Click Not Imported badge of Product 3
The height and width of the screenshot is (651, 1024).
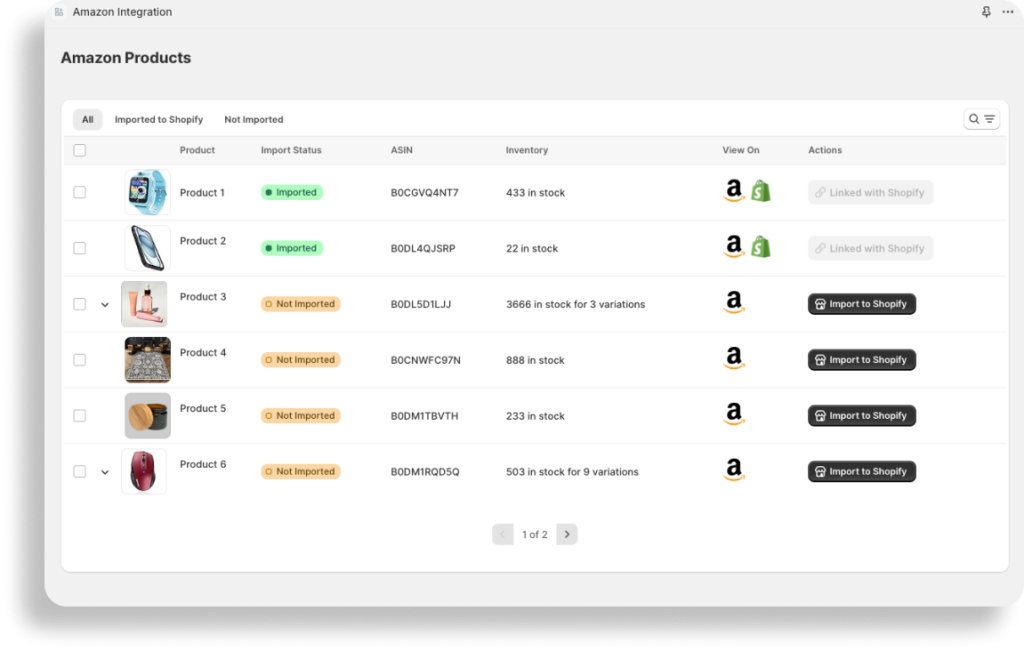tap(300, 304)
